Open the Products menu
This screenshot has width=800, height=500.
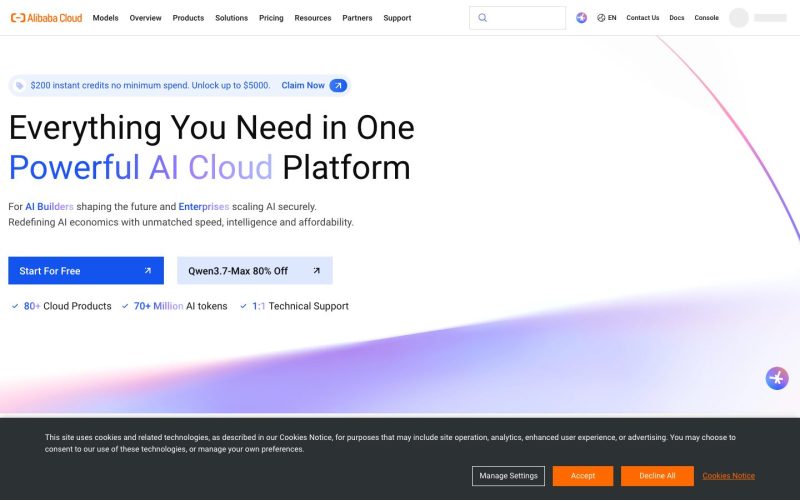(188, 18)
